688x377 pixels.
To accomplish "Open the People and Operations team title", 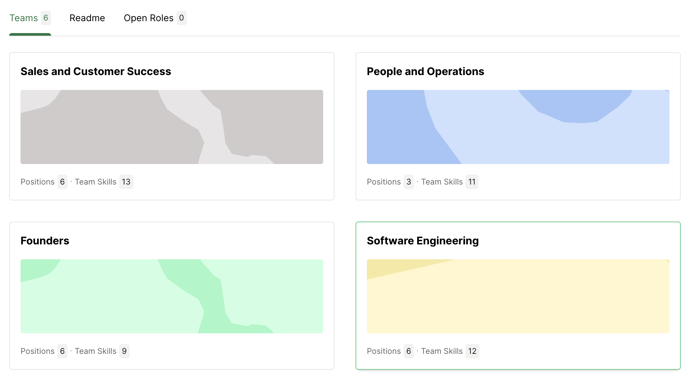I will pyautogui.click(x=425, y=72).
